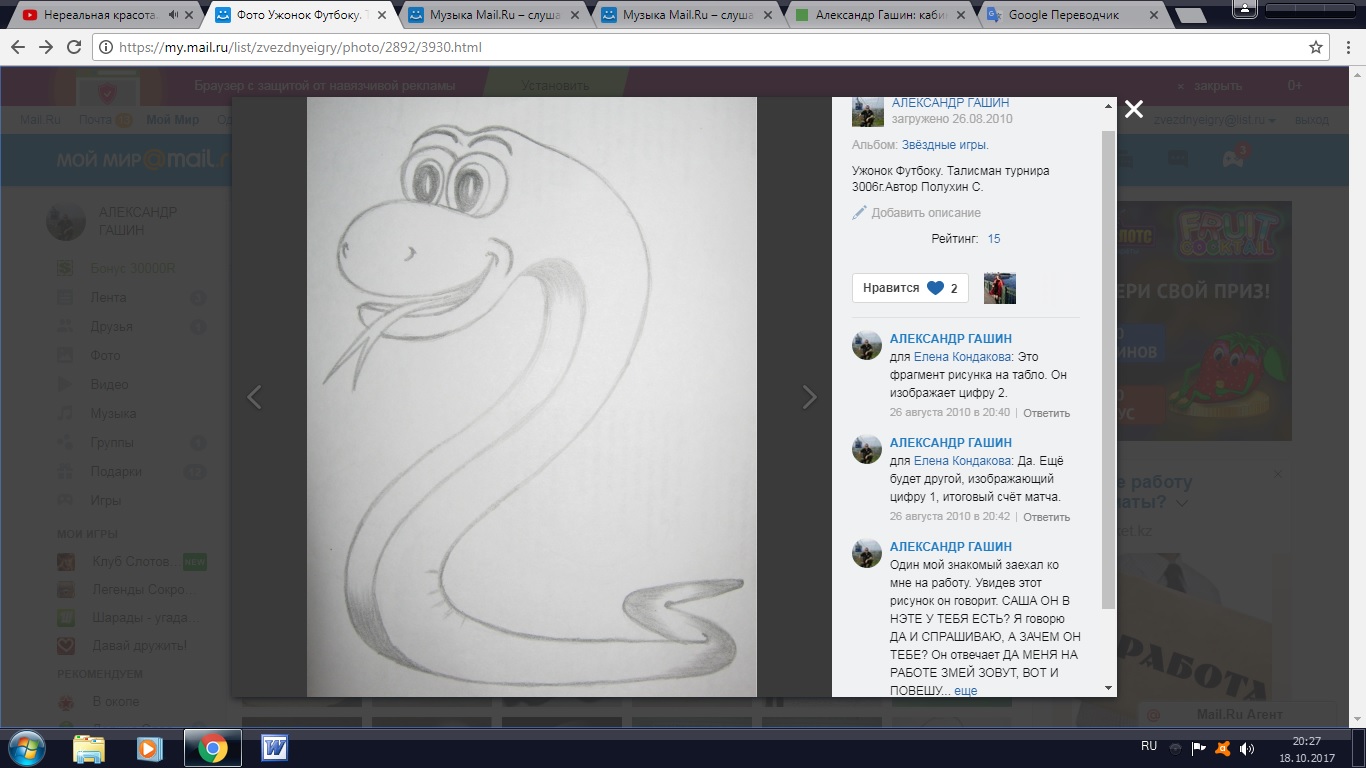Open Давай дружить! in the sidebar
The image size is (1366, 768).
click(x=139, y=646)
